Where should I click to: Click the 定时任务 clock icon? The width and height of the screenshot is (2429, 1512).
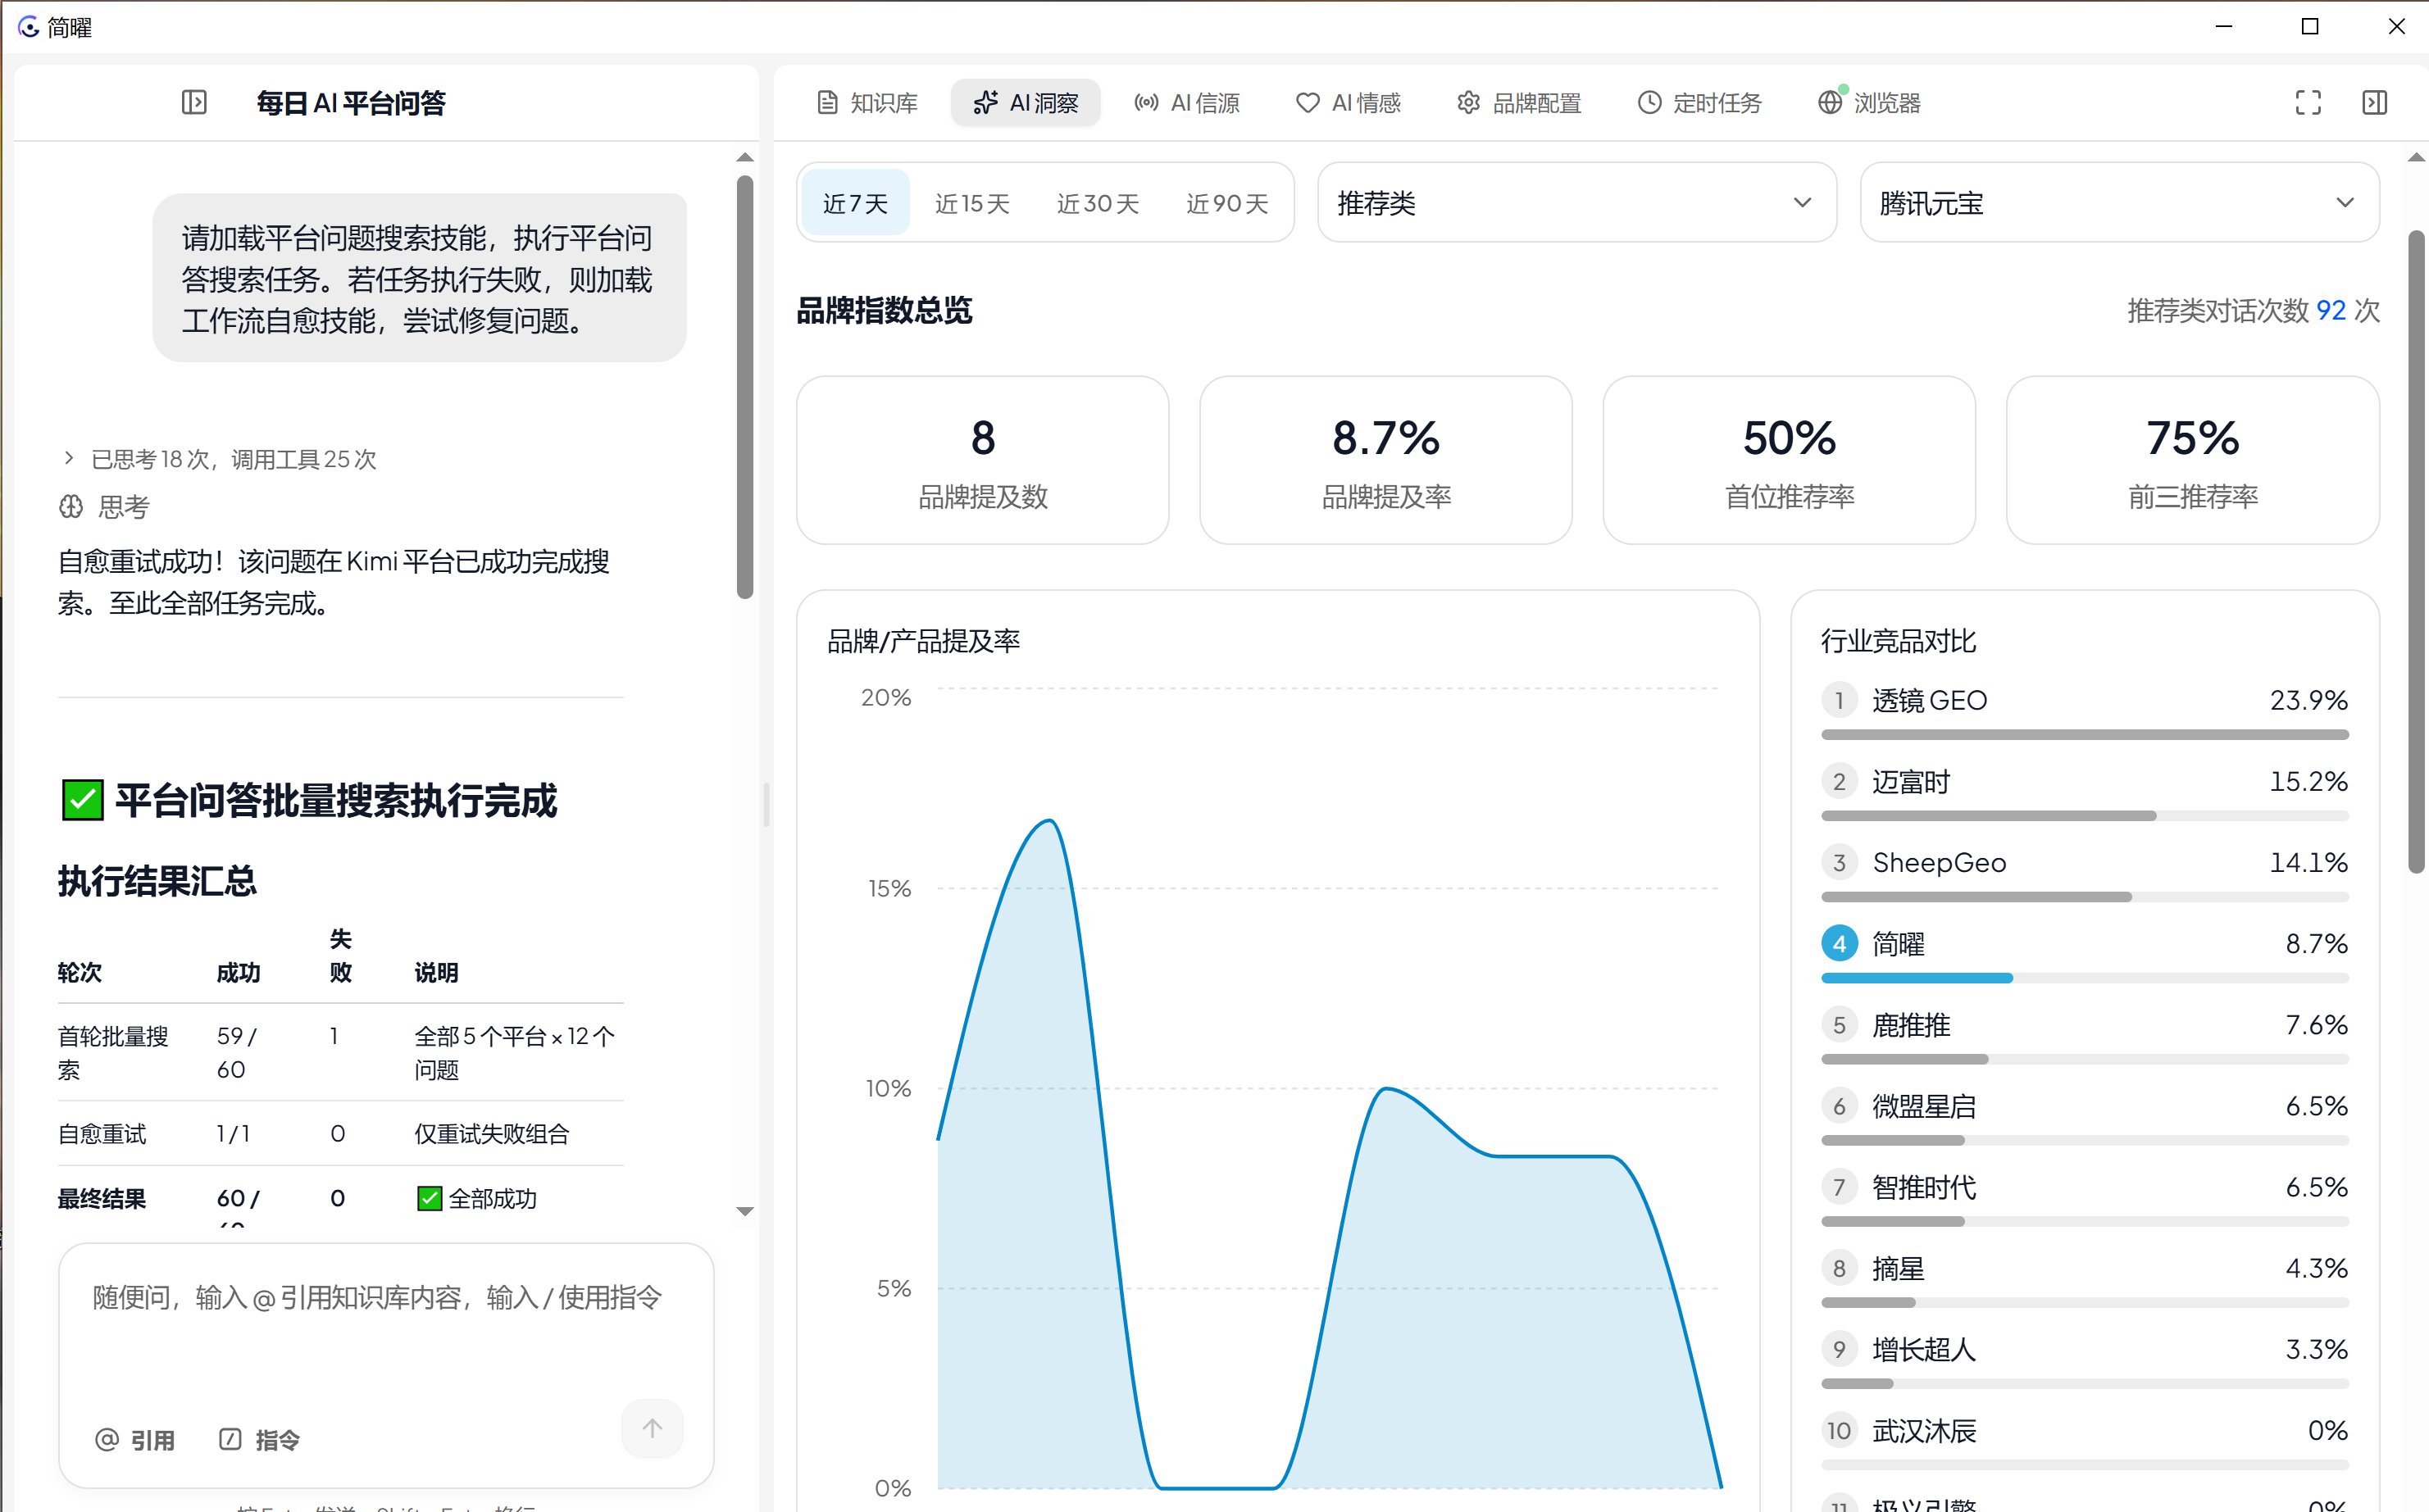coord(1649,102)
